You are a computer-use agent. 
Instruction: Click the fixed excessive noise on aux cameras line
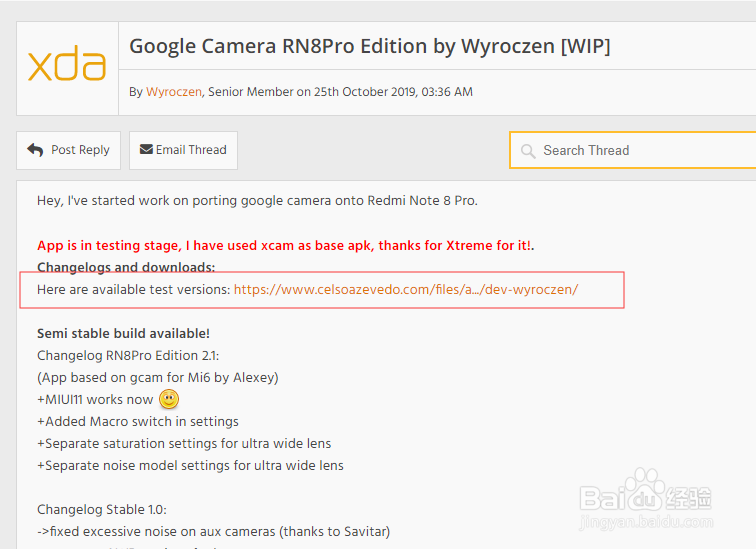[x=214, y=532]
